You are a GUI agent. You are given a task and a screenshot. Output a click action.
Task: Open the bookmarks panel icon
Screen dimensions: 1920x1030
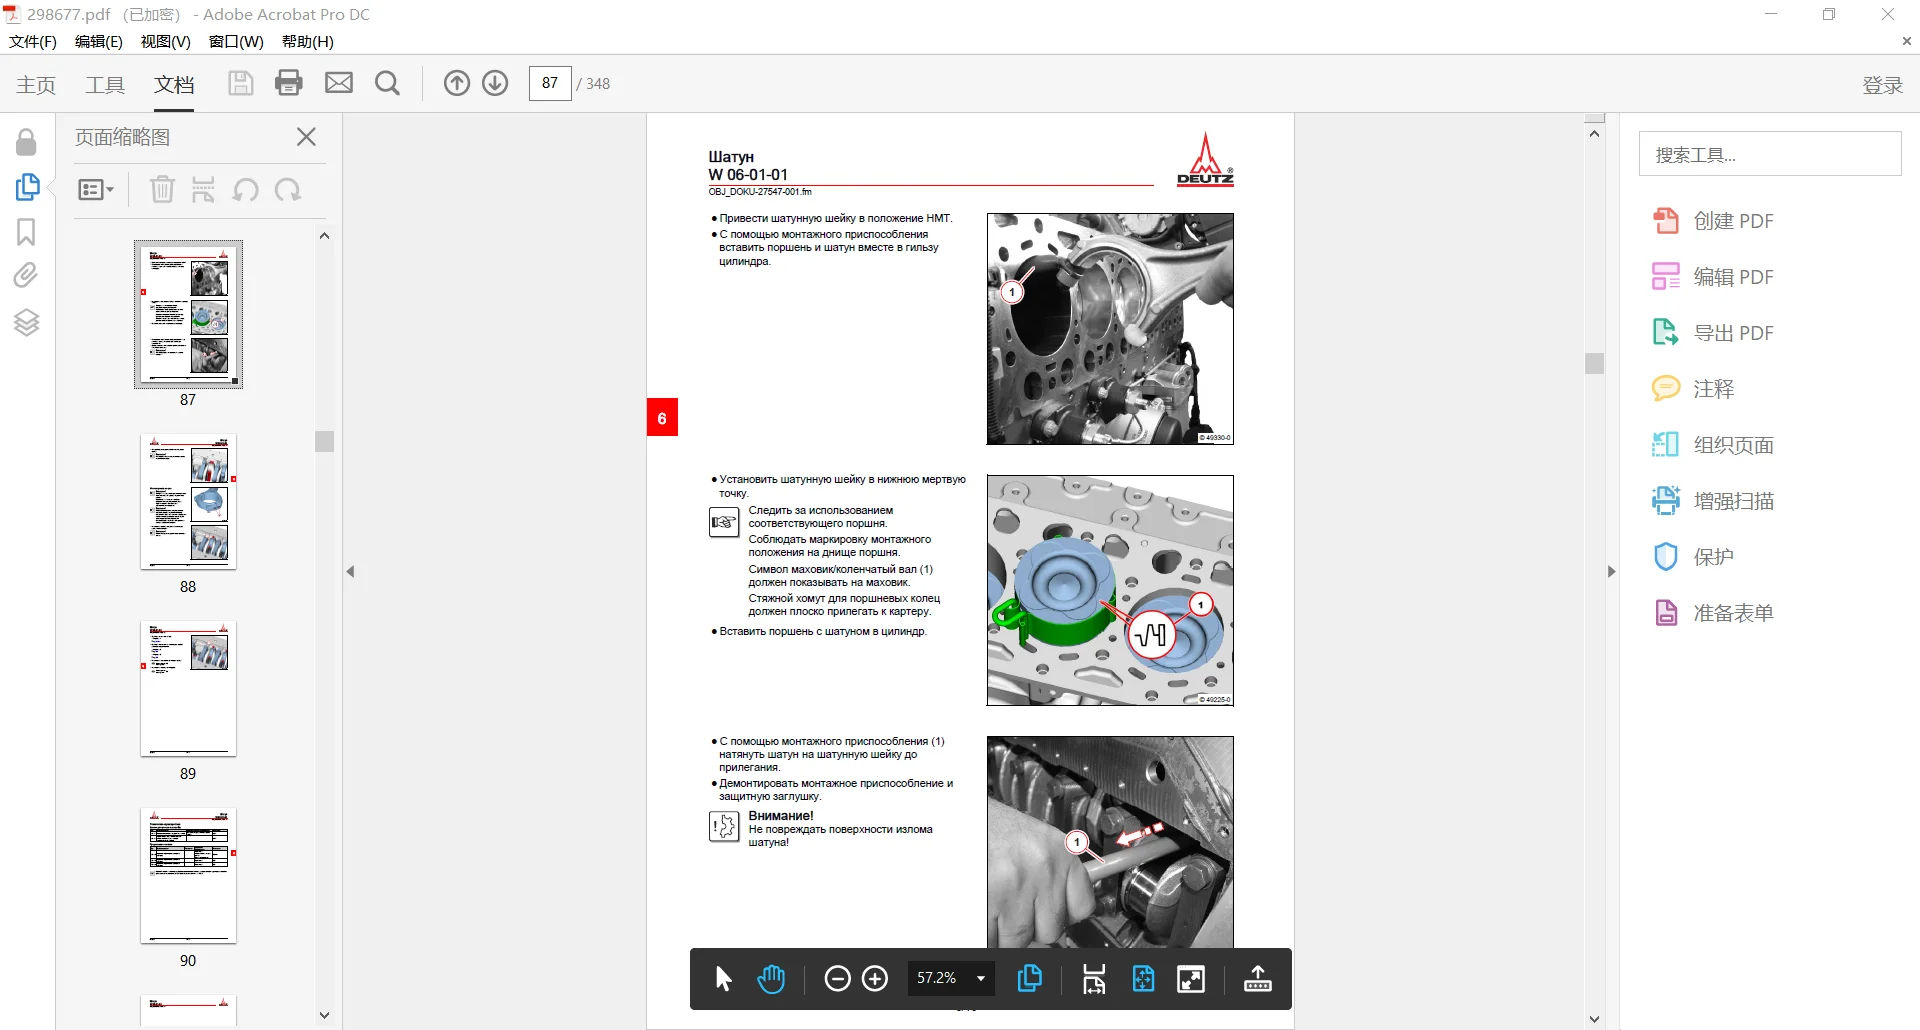point(26,232)
